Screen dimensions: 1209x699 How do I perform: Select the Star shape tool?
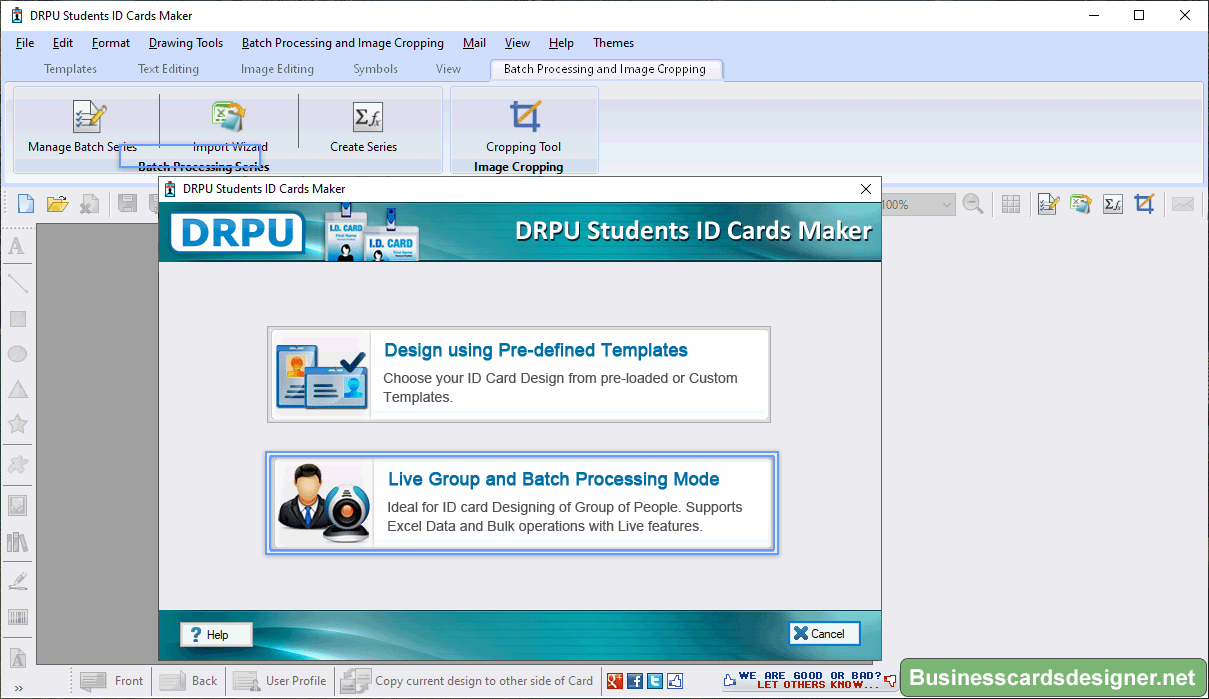17,424
